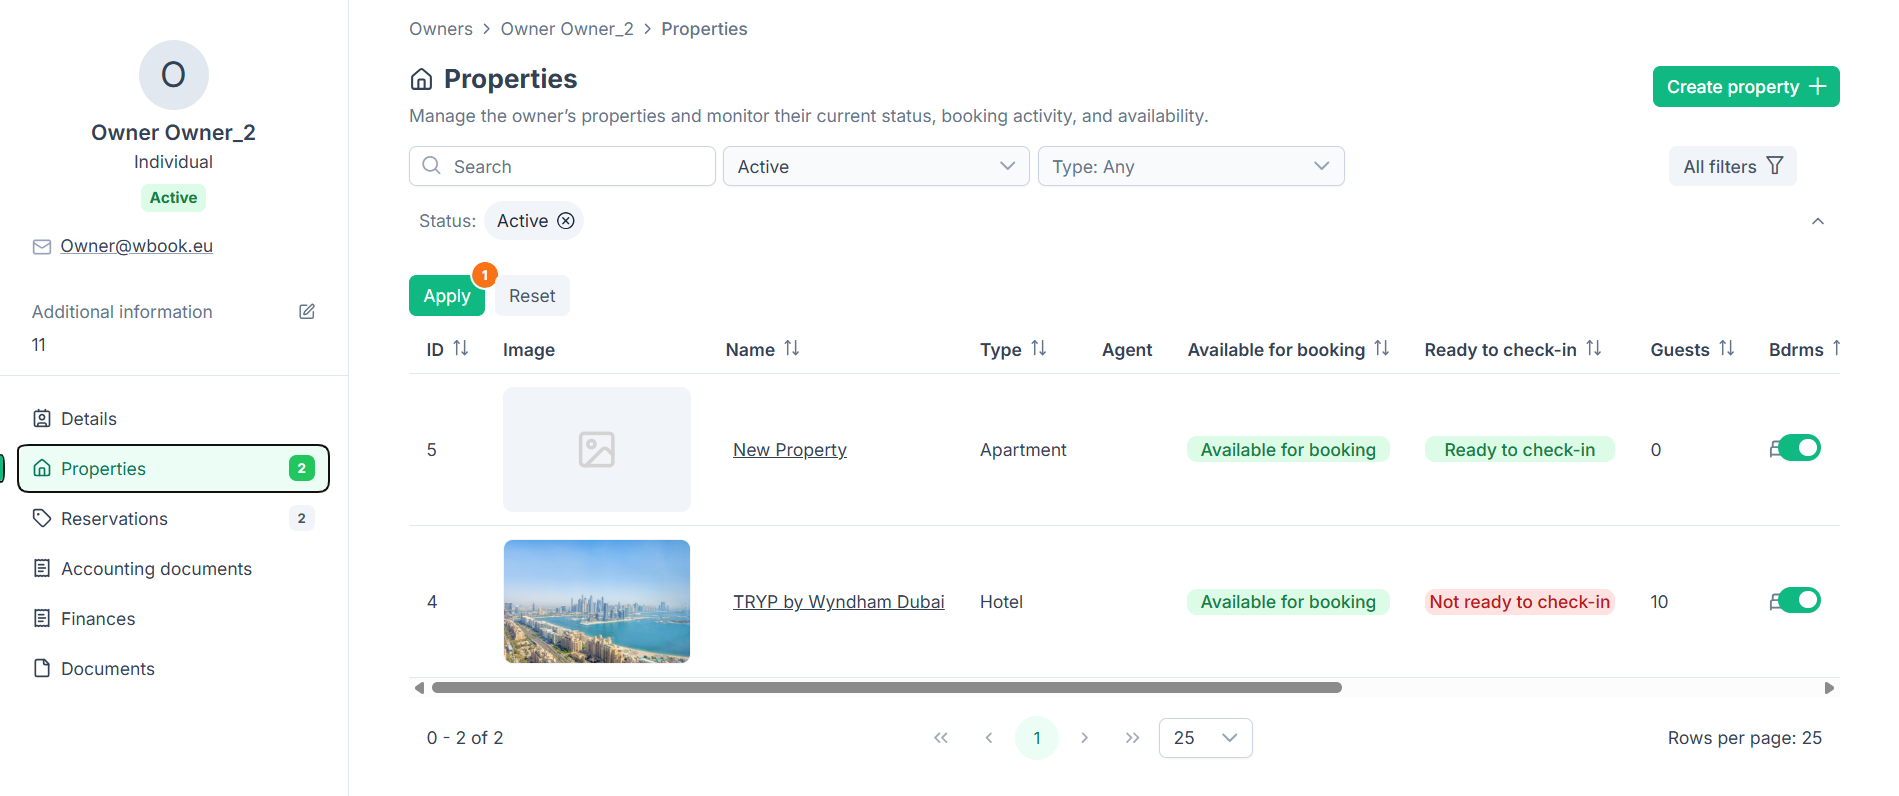Image resolution: width=1899 pixels, height=796 pixels.
Task: Reset the filters
Action: coord(532,296)
